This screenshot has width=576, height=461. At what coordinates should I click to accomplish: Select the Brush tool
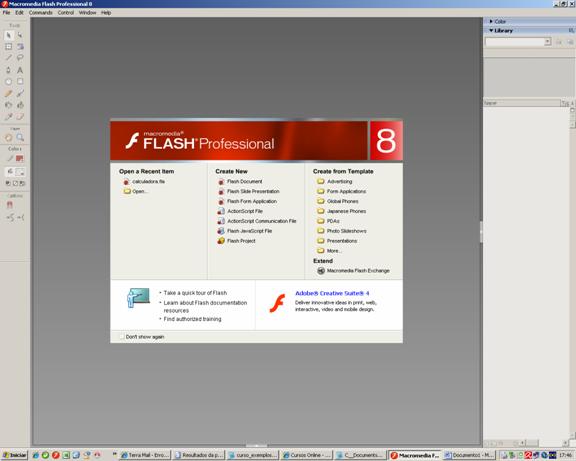tap(20, 93)
